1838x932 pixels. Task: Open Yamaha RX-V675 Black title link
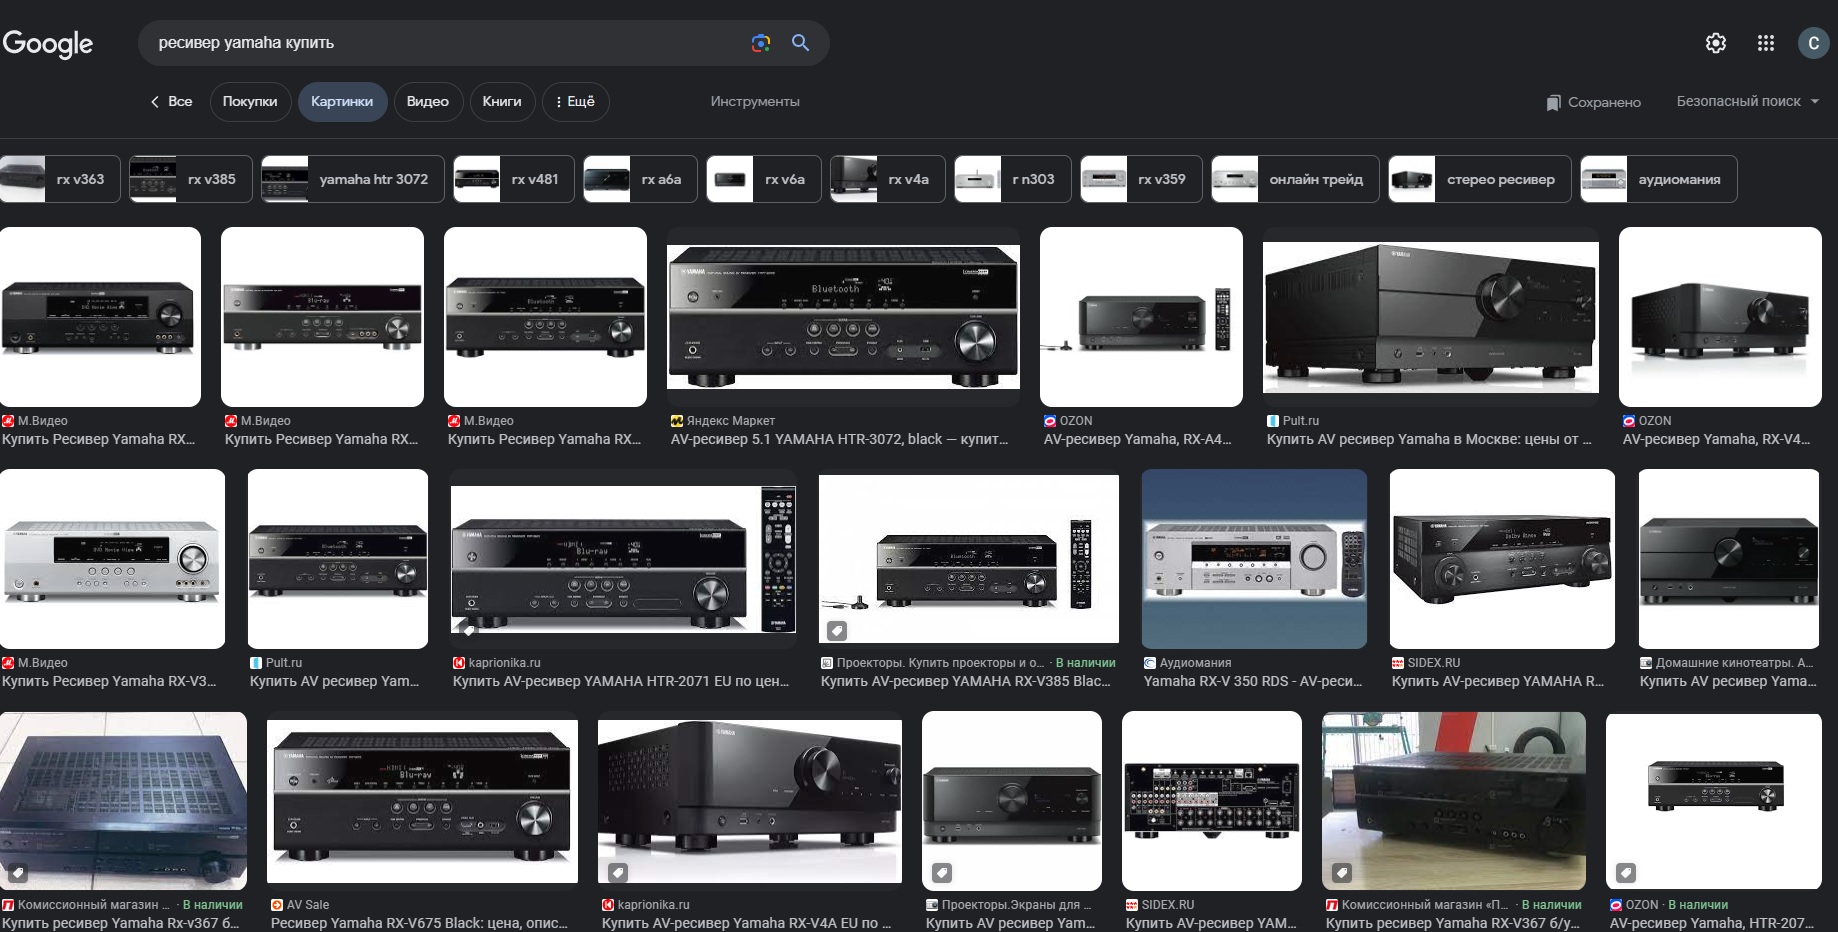pos(419,923)
